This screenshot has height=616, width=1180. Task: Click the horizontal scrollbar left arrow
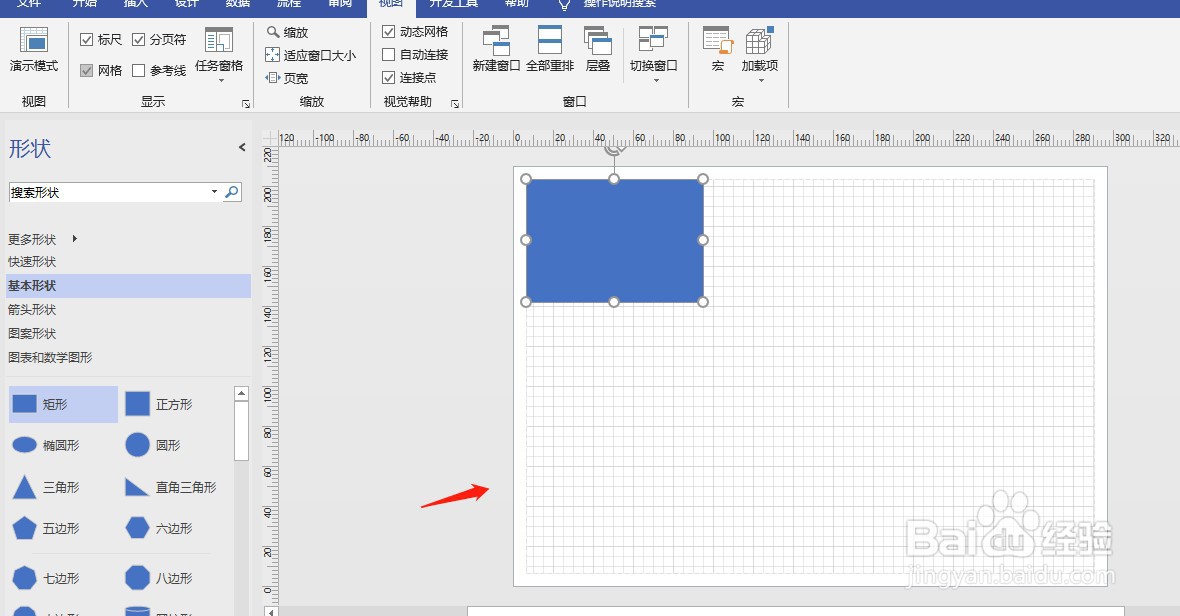coord(271,611)
